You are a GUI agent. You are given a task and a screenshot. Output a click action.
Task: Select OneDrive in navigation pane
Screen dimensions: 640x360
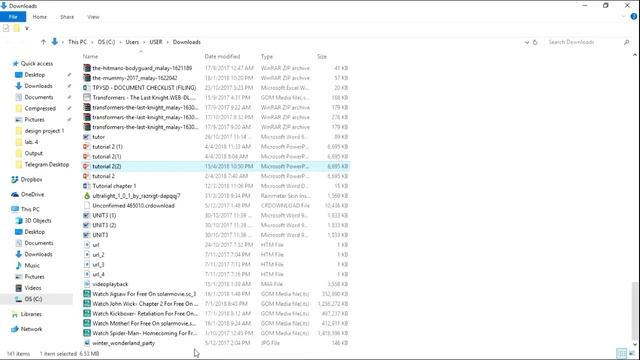[x=32, y=194]
